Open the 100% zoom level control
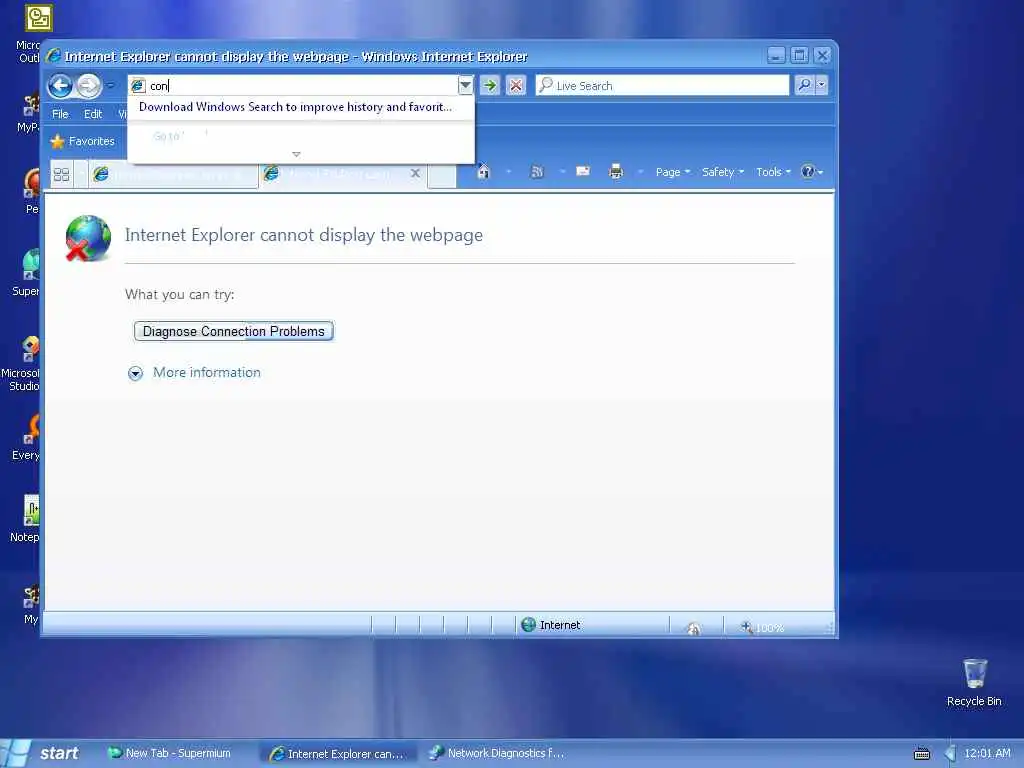The image size is (1024, 768). (762, 628)
